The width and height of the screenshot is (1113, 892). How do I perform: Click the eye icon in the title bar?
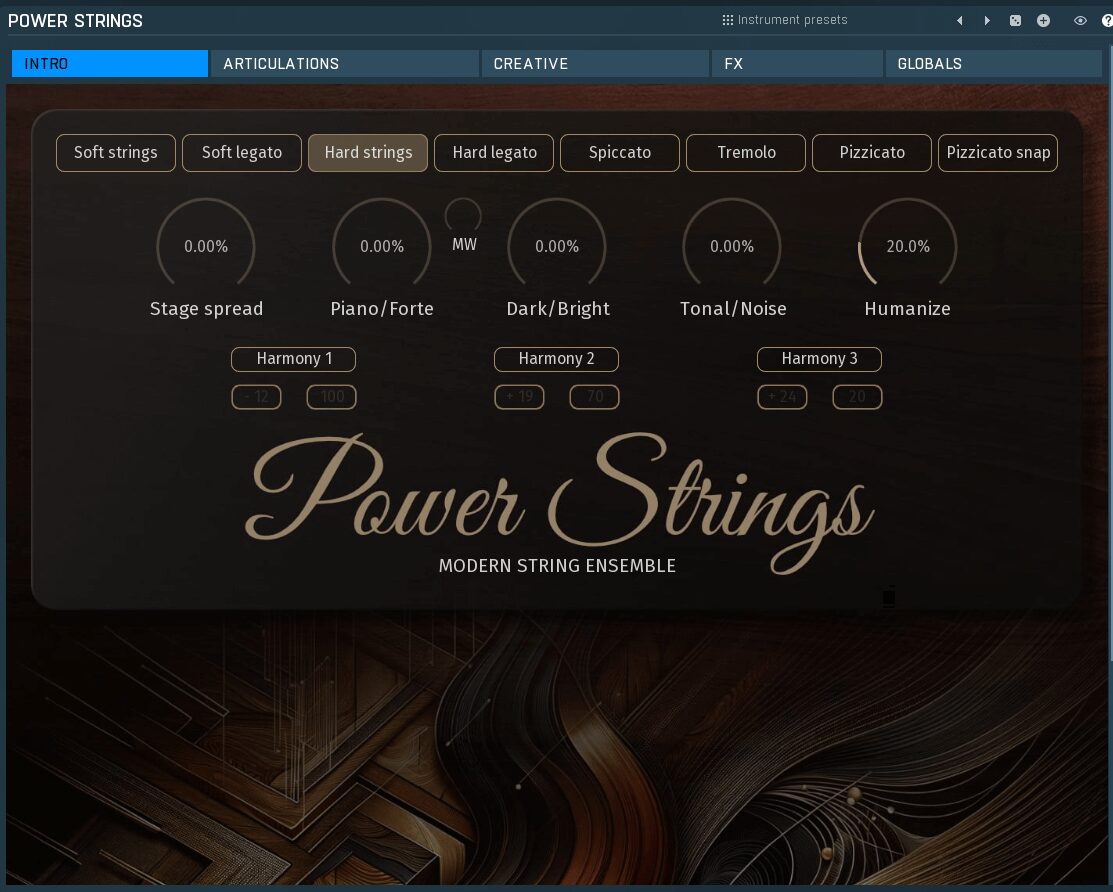1080,20
